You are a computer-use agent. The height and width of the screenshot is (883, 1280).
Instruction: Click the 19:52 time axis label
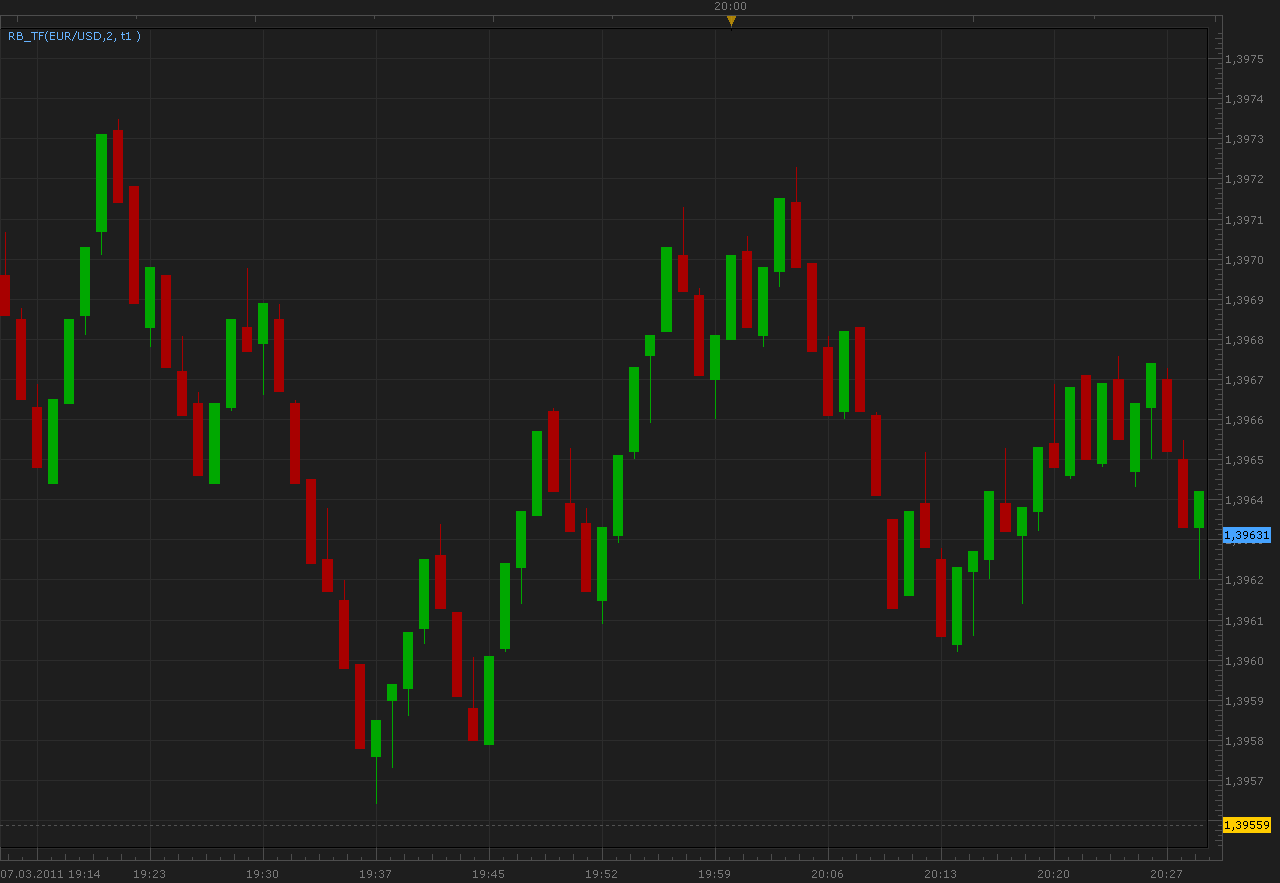click(x=602, y=874)
